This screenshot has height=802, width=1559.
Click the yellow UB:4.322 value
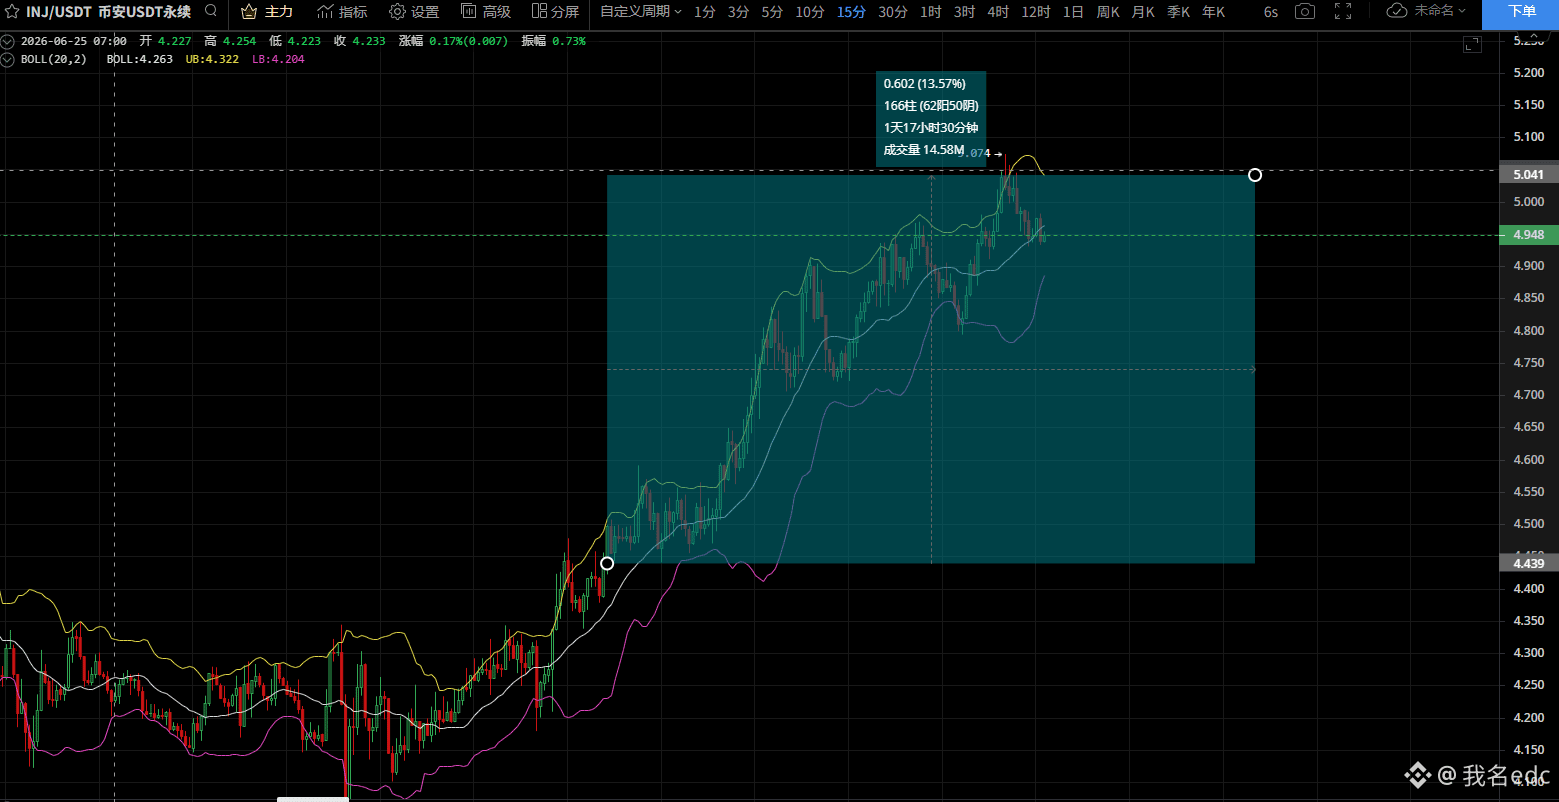coord(212,59)
